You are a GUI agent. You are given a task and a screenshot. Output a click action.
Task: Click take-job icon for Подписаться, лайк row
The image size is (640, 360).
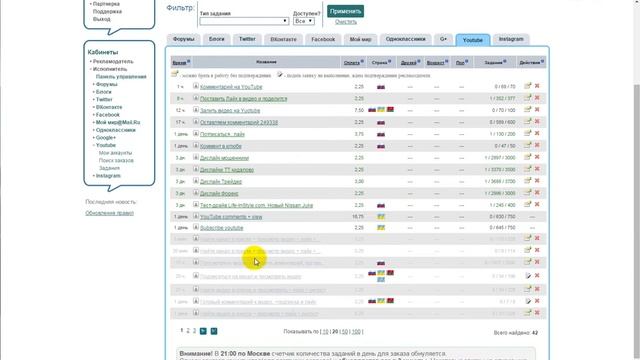coord(528,133)
